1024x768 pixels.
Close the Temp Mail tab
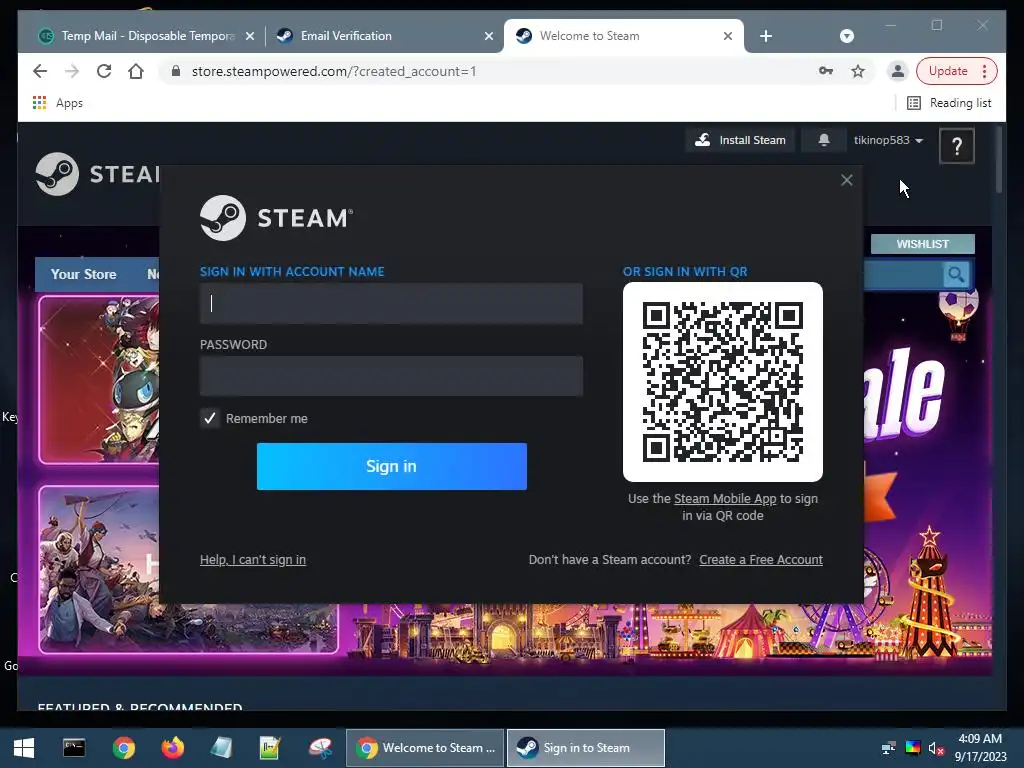[x=249, y=37]
